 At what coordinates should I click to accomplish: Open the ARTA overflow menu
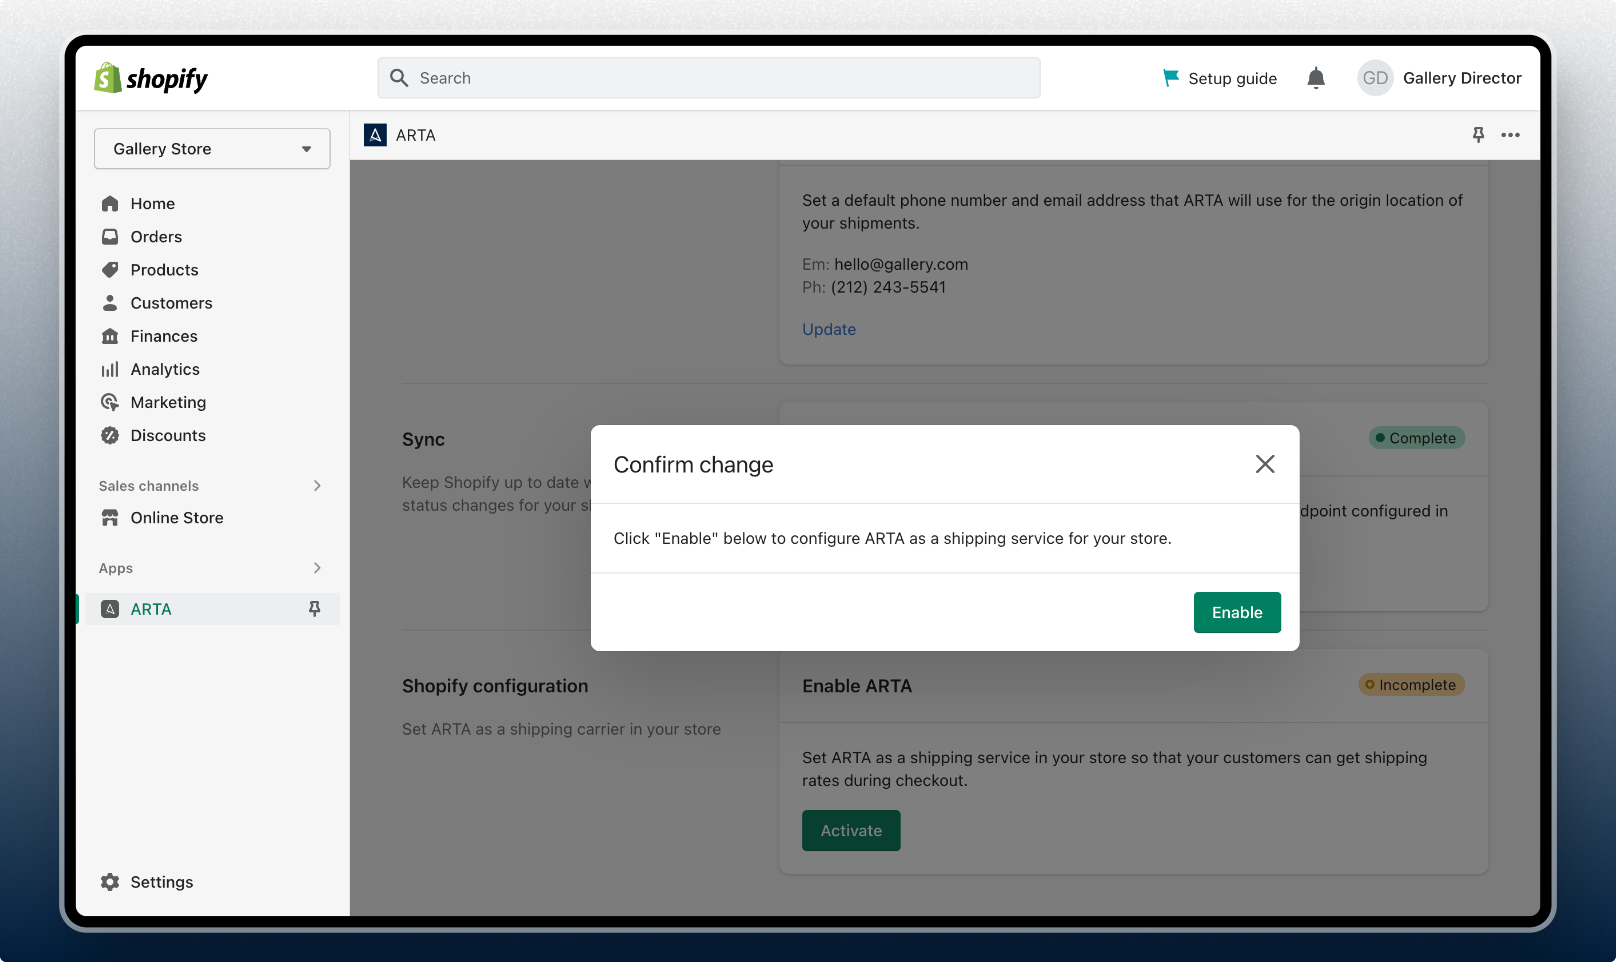1511,135
